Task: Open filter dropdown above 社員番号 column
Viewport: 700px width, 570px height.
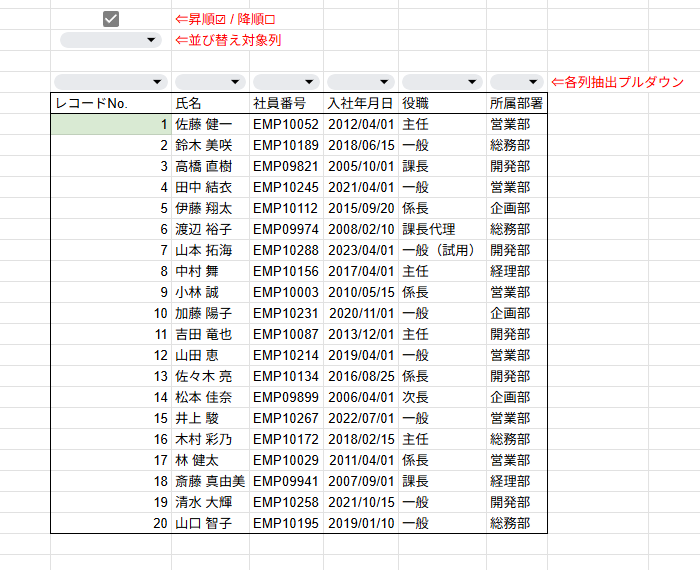Action: click(x=286, y=82)
